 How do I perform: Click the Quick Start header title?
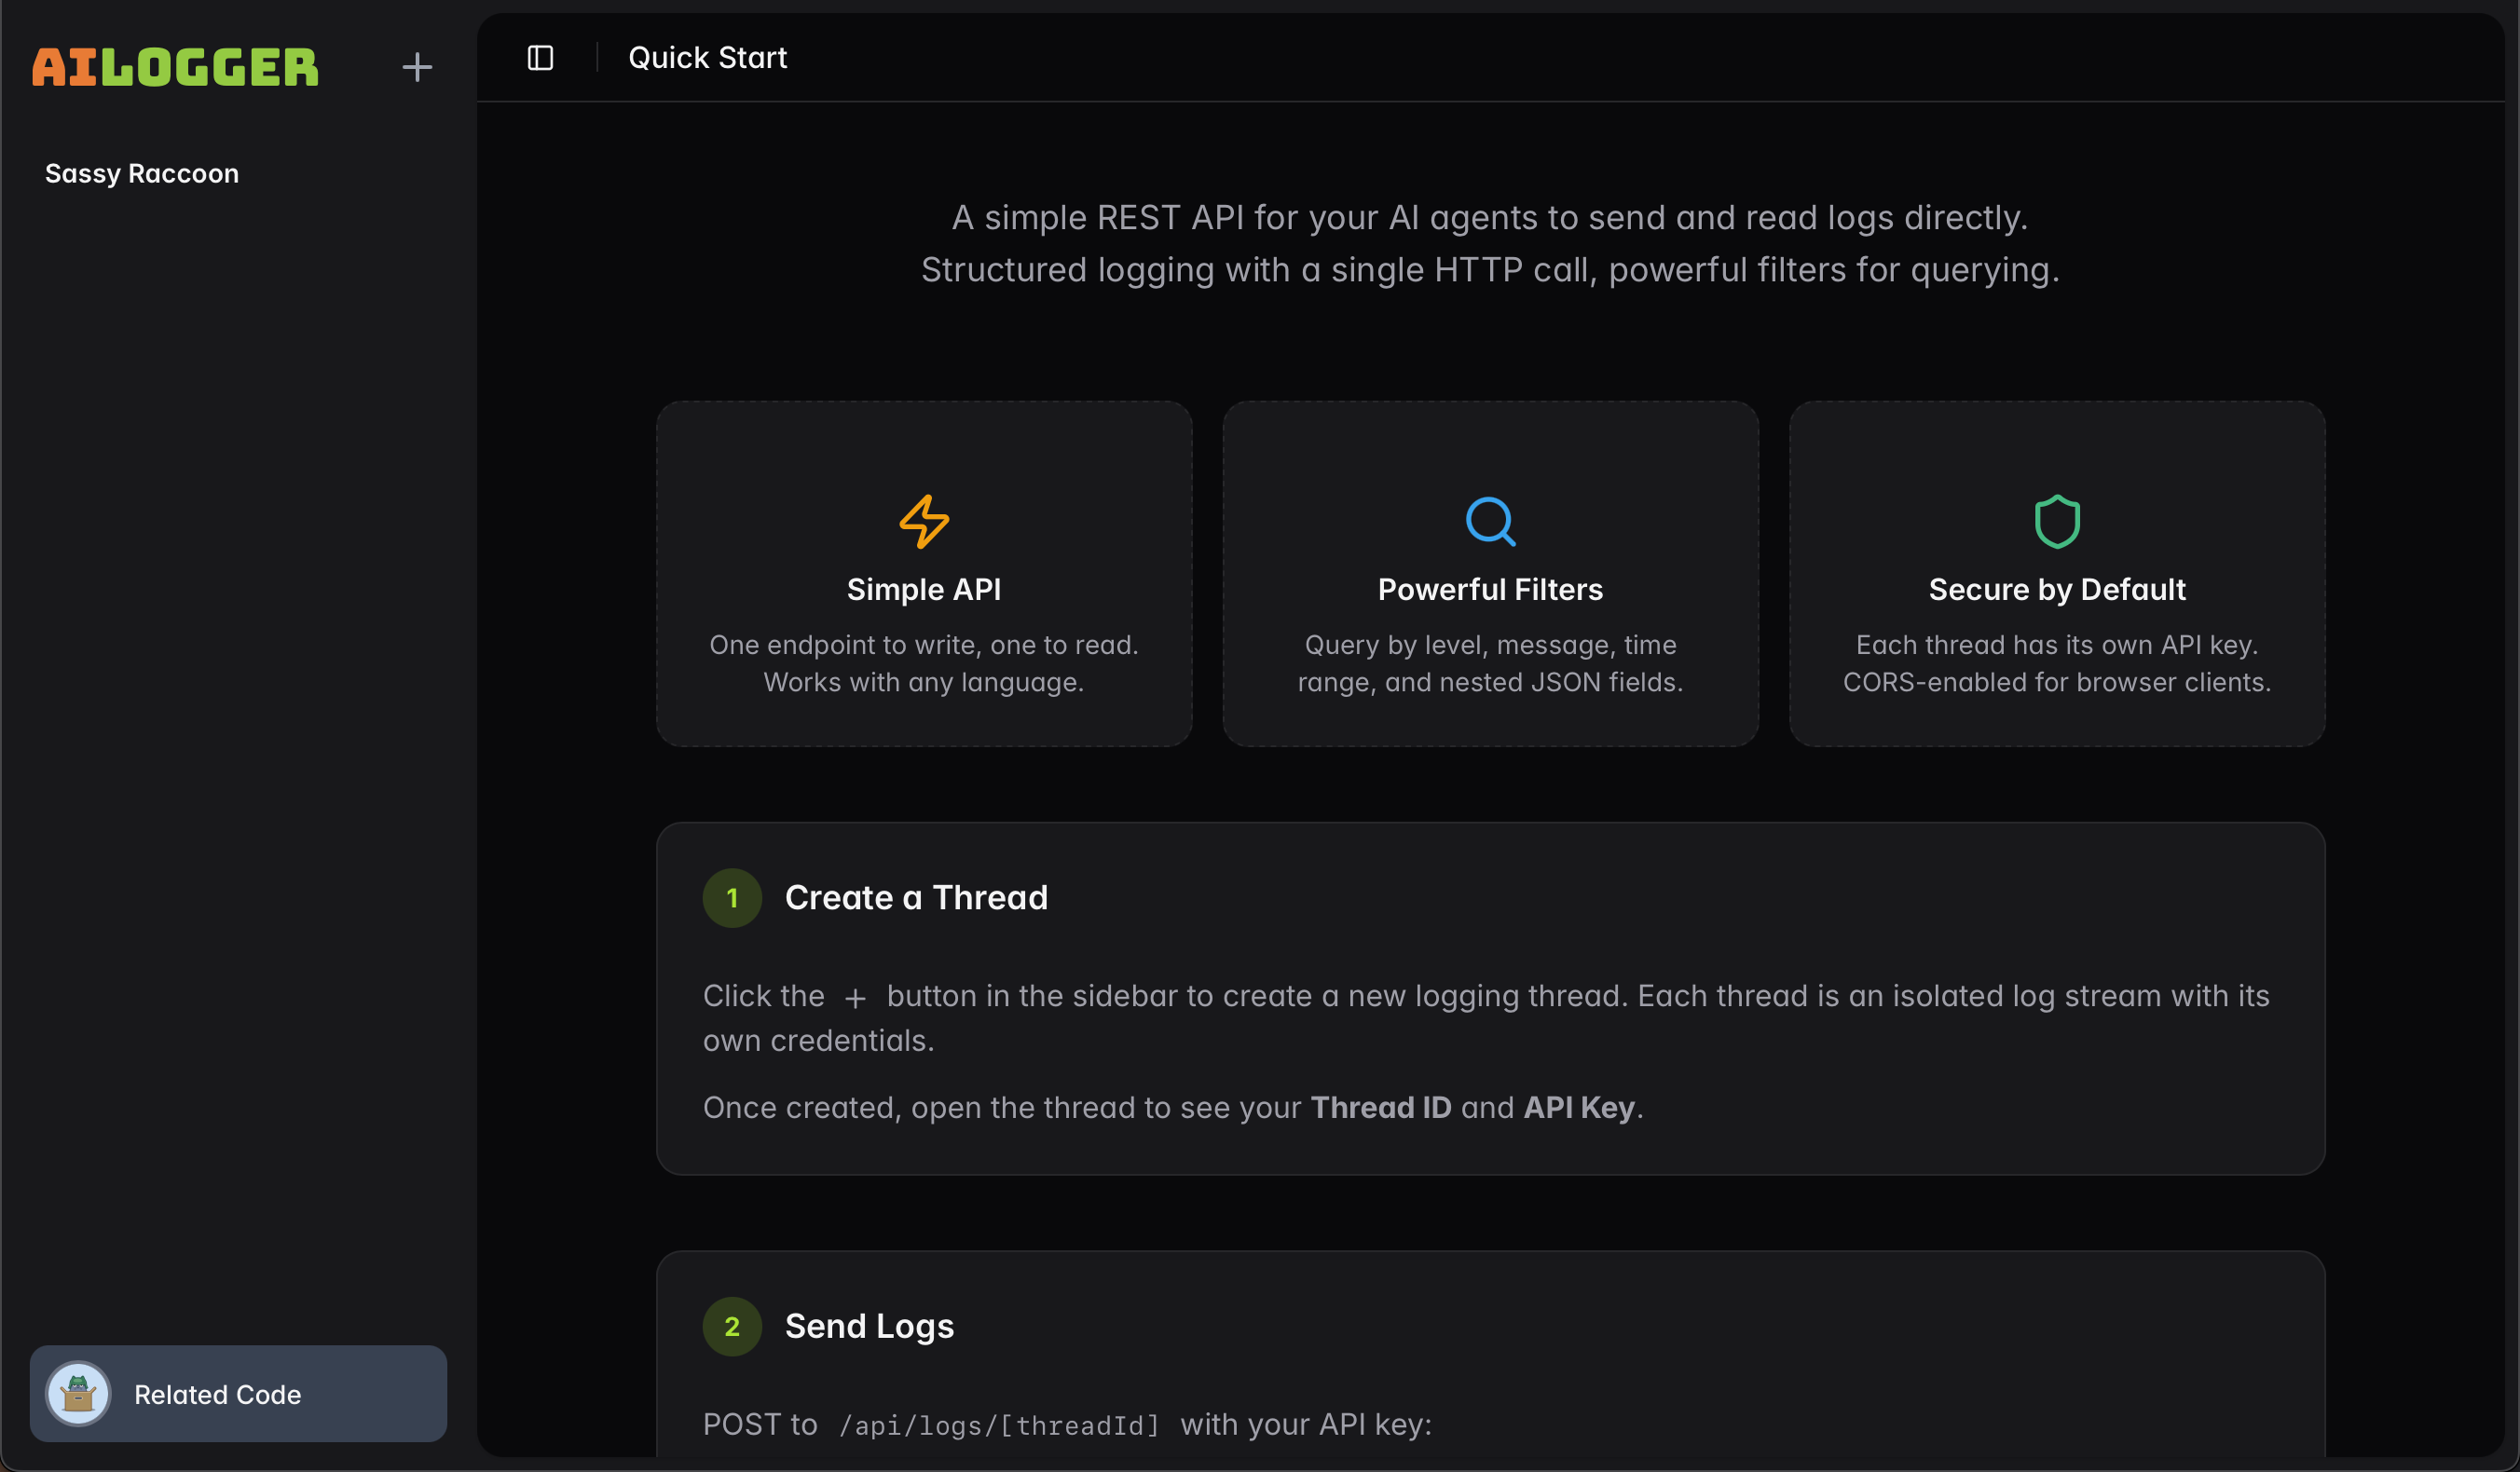pyautogui.click(x=707, y=58)
